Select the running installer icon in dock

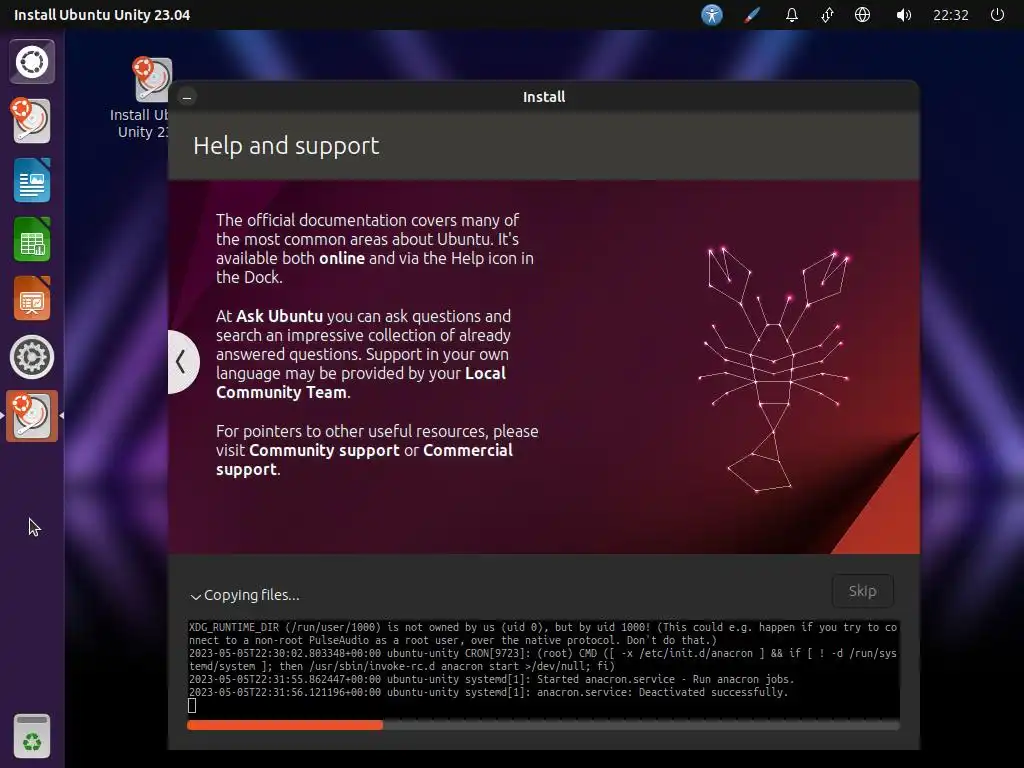32,416
